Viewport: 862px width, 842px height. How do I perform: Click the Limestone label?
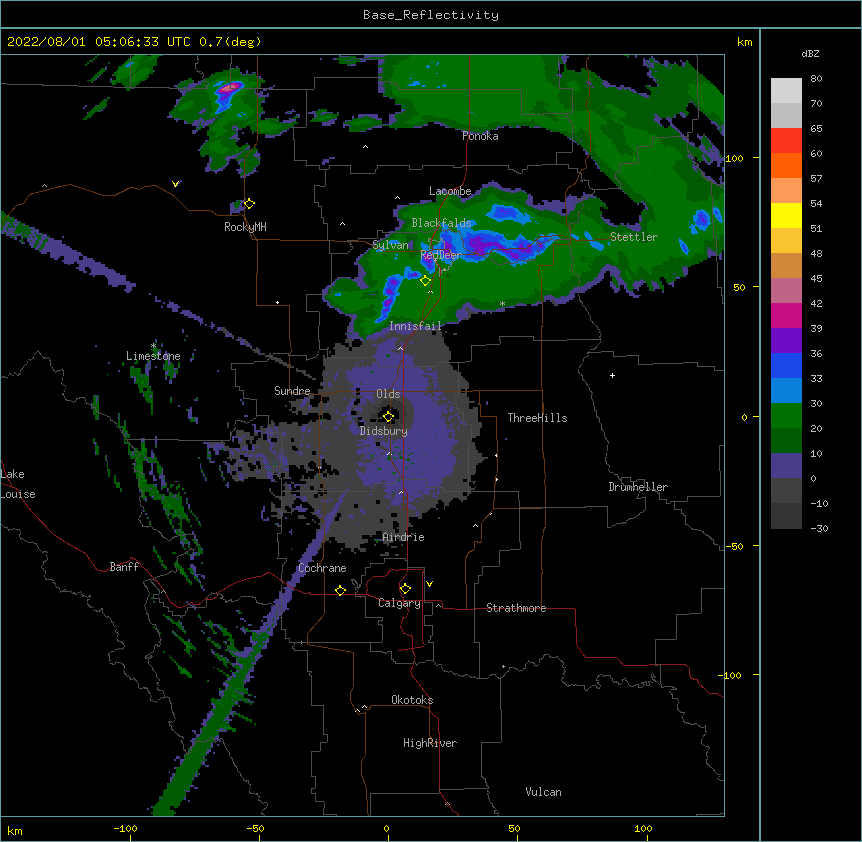pyautogui.click(x=153, y=356)
